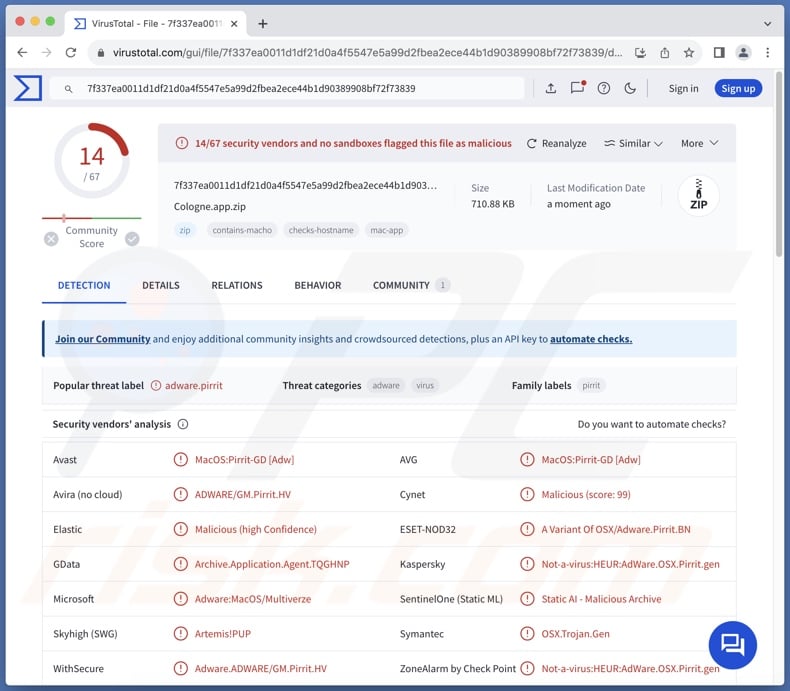Toggle dark mode moon icon
This screenshot has height=691, width=790.
point(630,88)
